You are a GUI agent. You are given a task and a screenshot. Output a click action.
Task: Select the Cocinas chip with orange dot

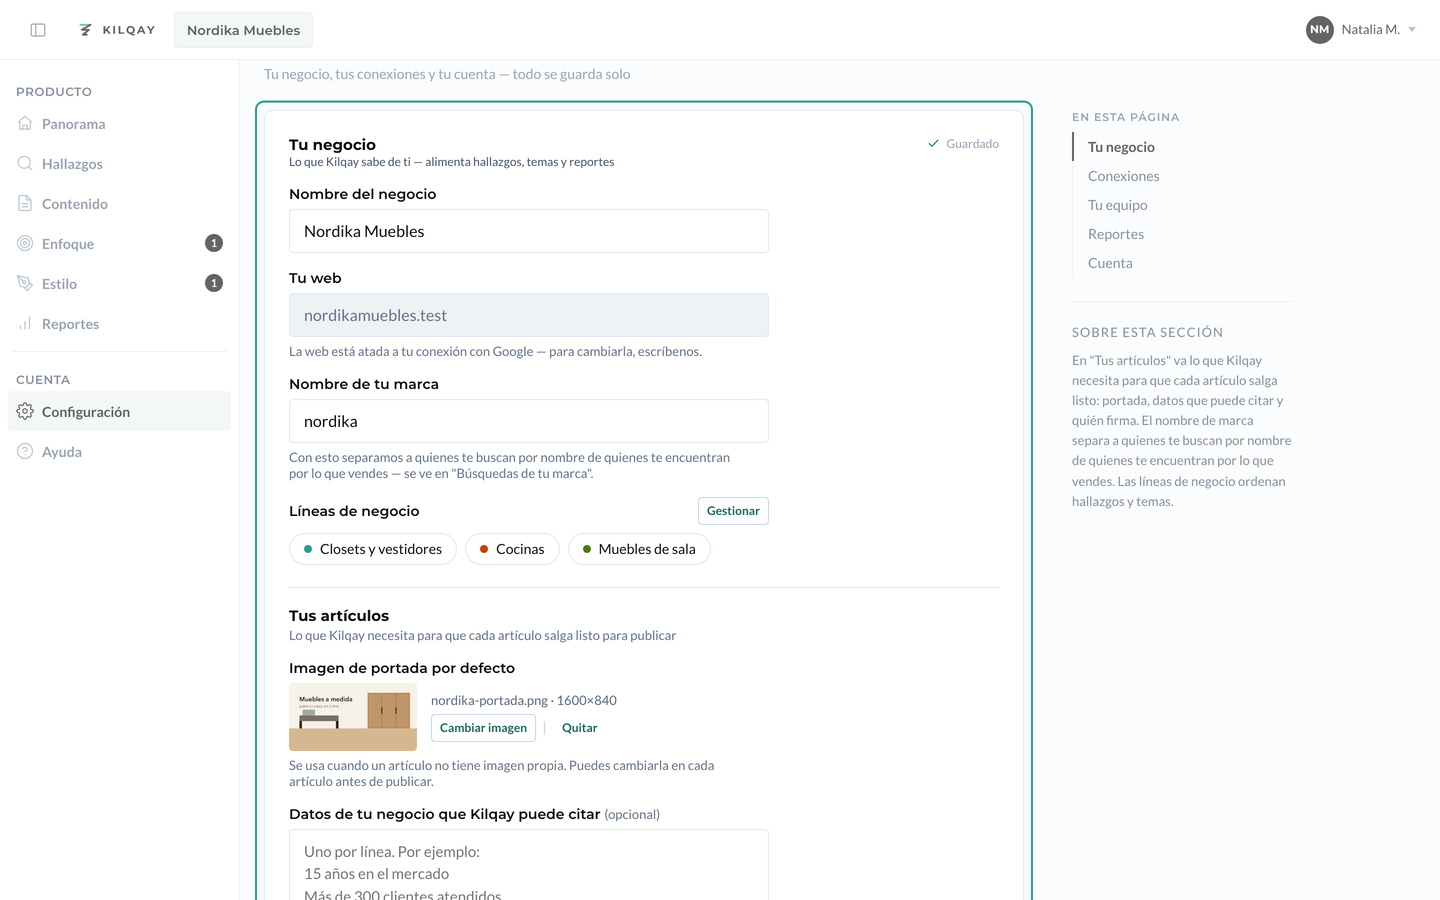512,549
